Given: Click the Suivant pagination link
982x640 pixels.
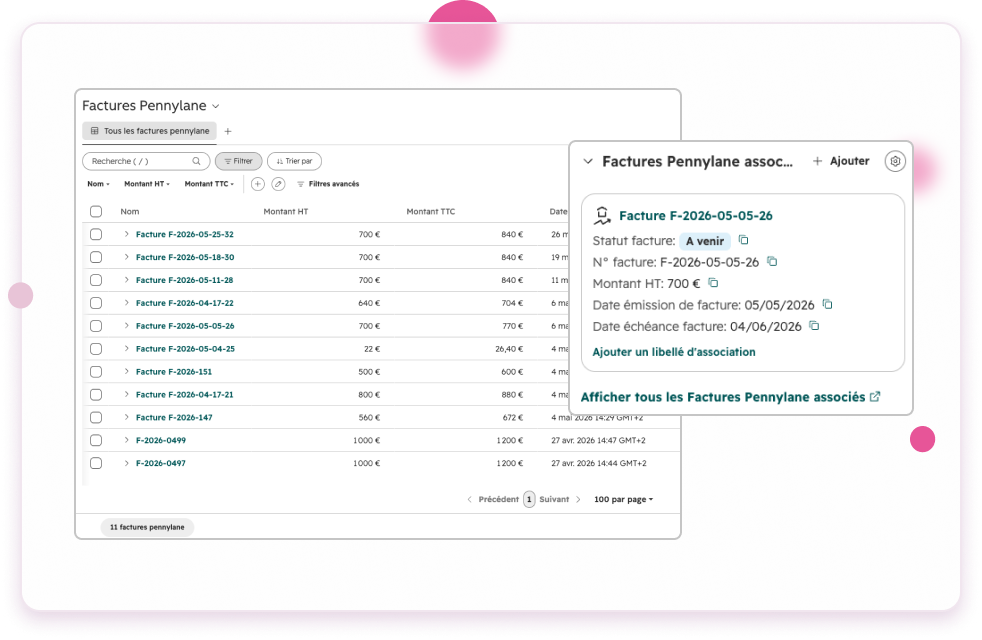Looking at the screenshot, I should click(554, 499).
